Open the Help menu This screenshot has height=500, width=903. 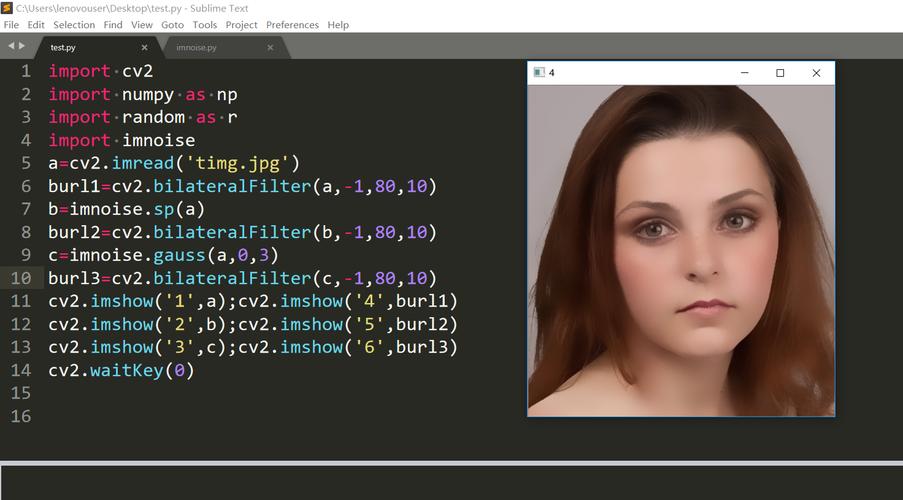(x=338, y=24)
